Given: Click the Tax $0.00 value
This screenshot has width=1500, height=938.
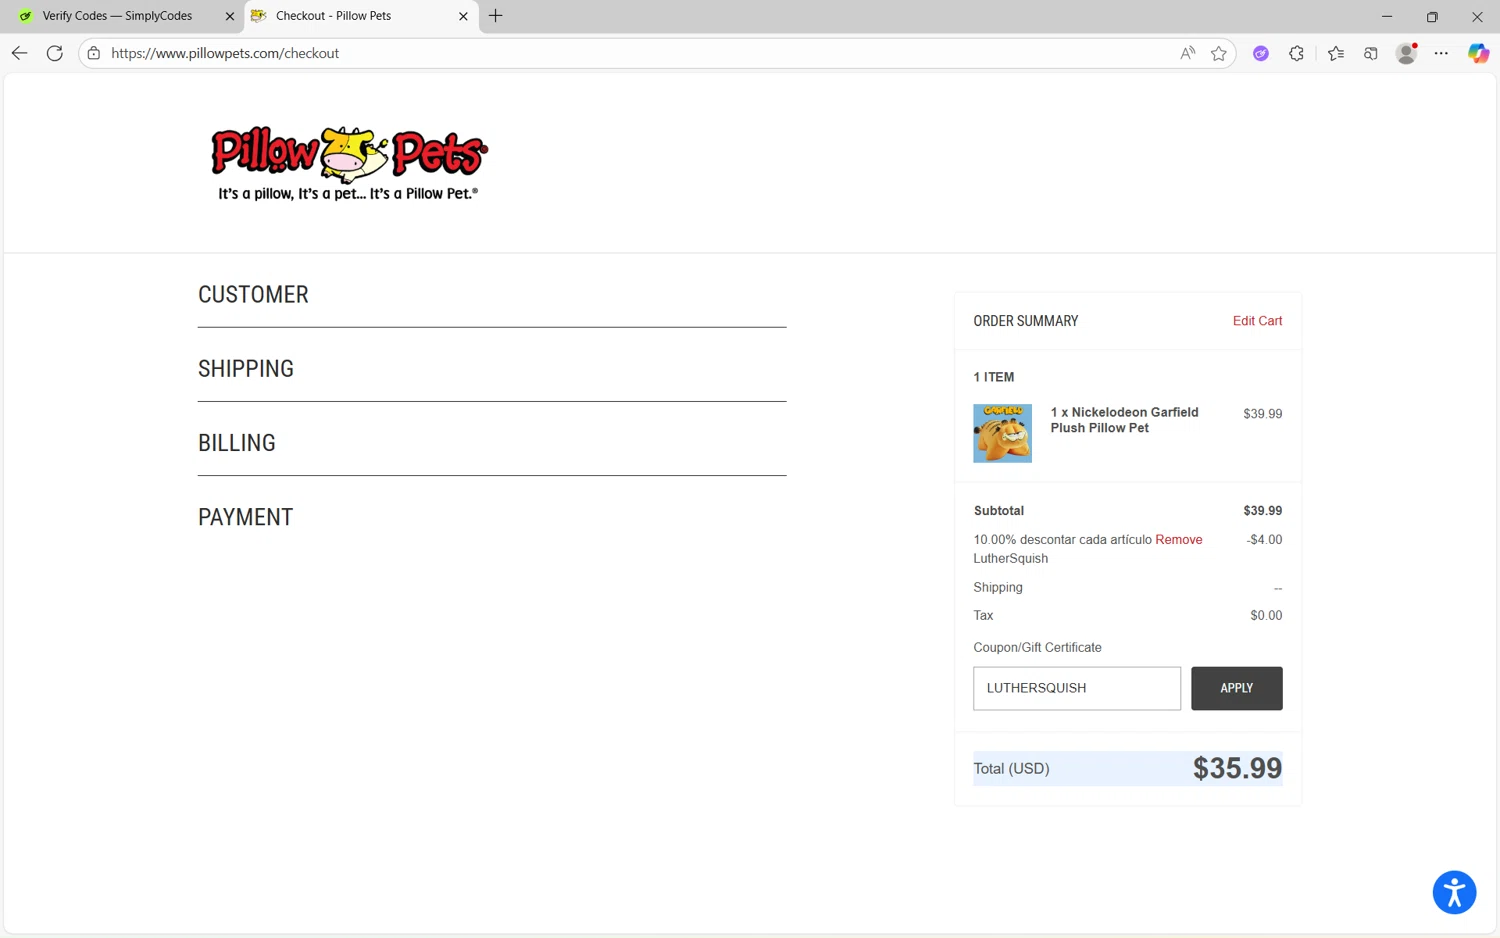Looking at the screenshot, I should tap(1266, 615).
